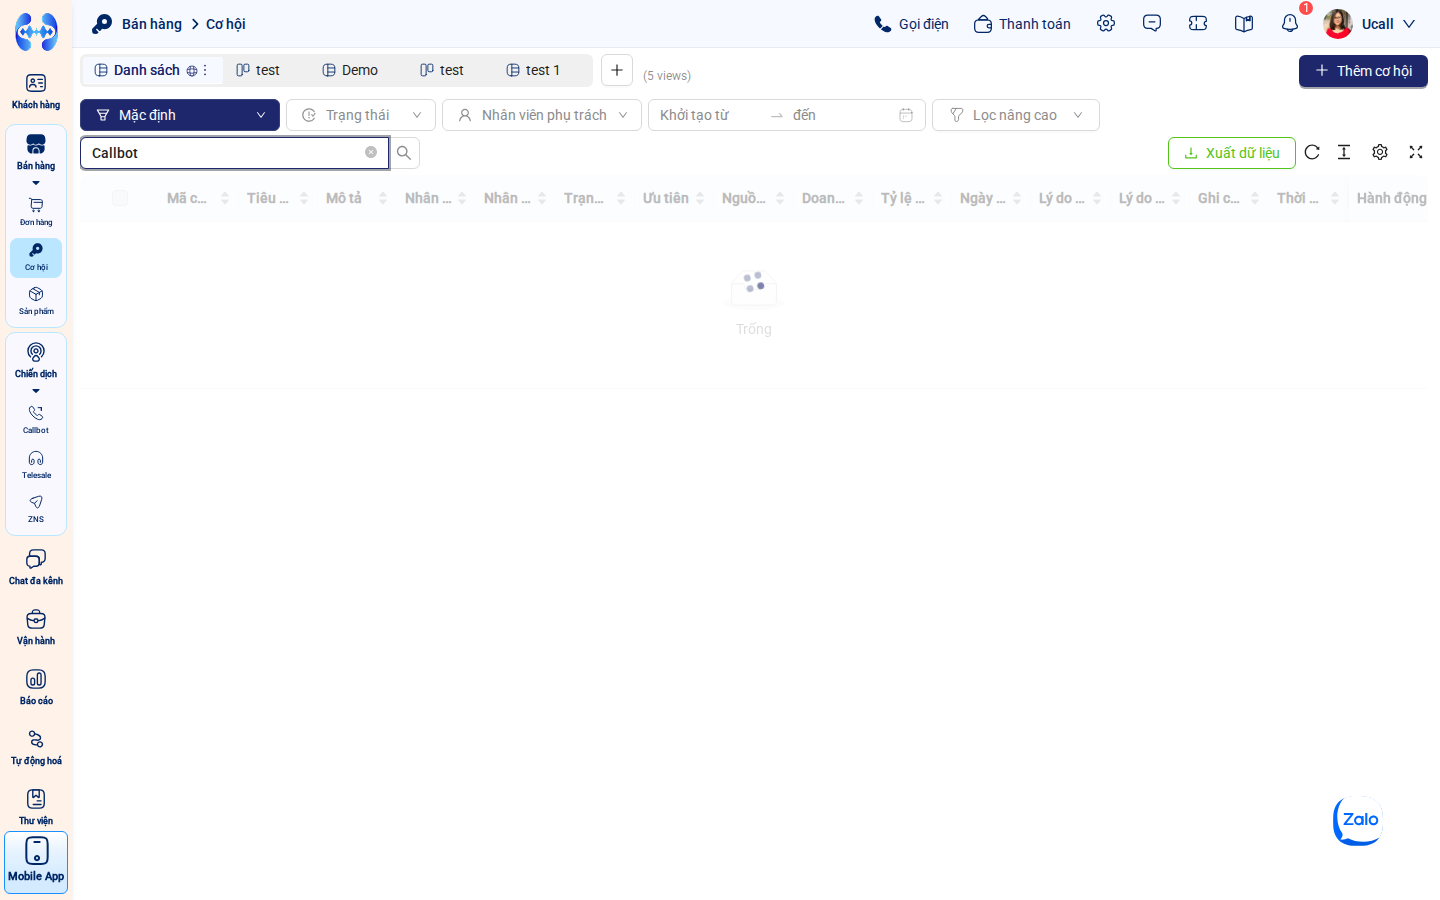The height and width of the screenshot is (900, 1440).
Task: Select Sản phẩm in the sidebar
Action: [x=36, y=301]
